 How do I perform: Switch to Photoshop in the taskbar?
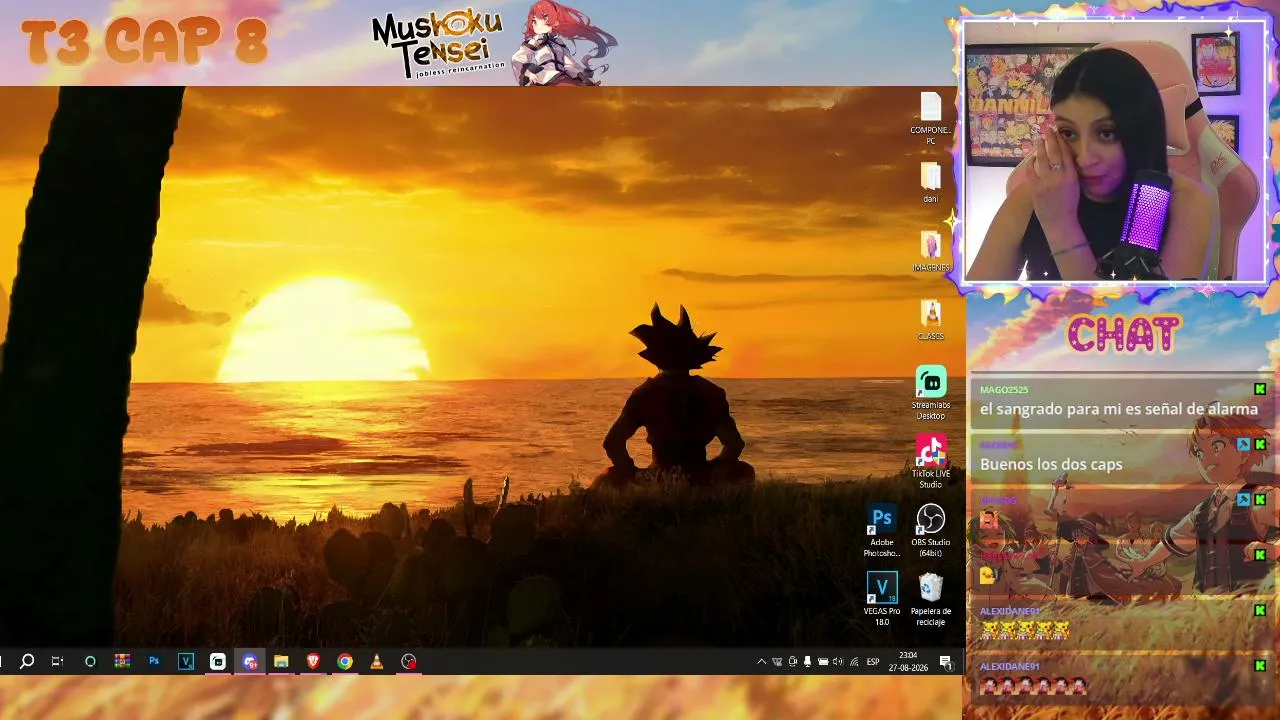[154, 661]
